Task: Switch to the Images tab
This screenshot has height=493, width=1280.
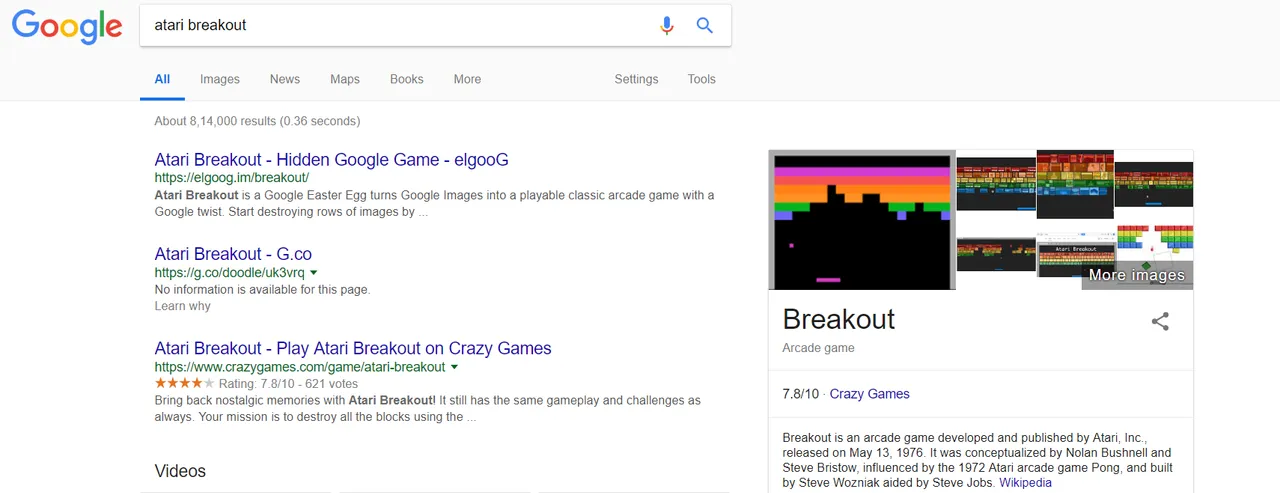Action: 220,79
